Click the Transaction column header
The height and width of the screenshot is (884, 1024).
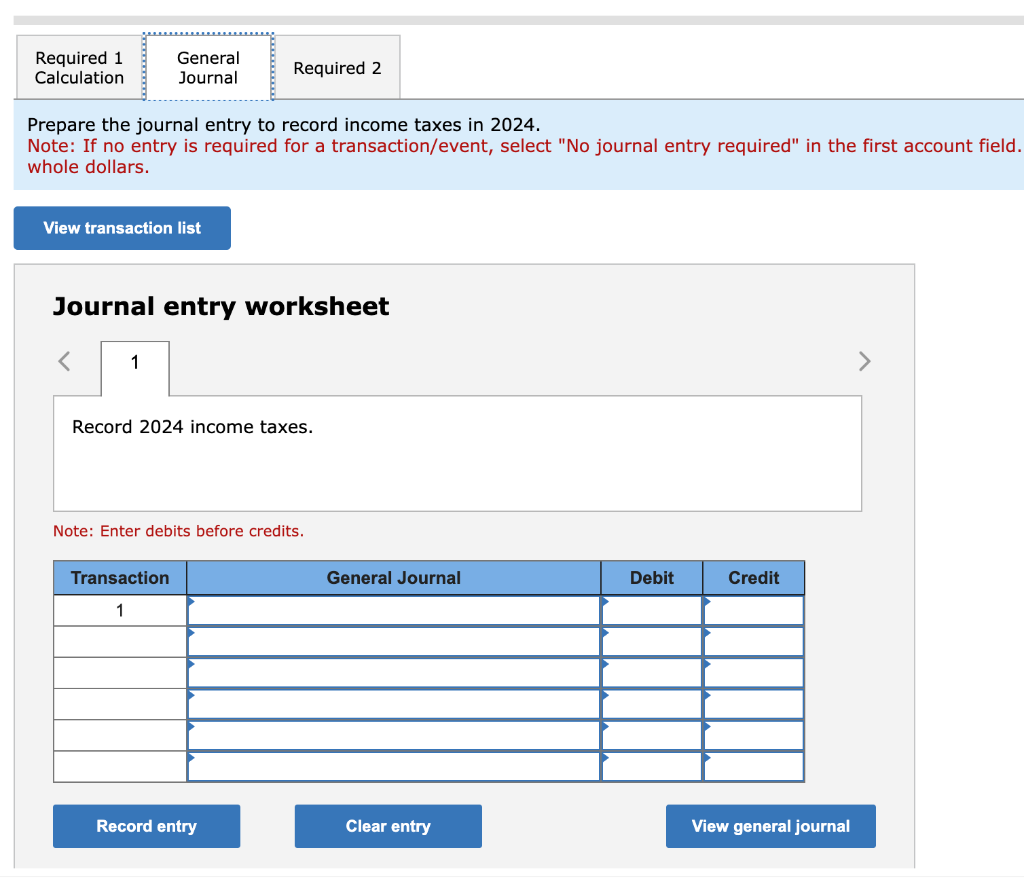coord(120,578)
